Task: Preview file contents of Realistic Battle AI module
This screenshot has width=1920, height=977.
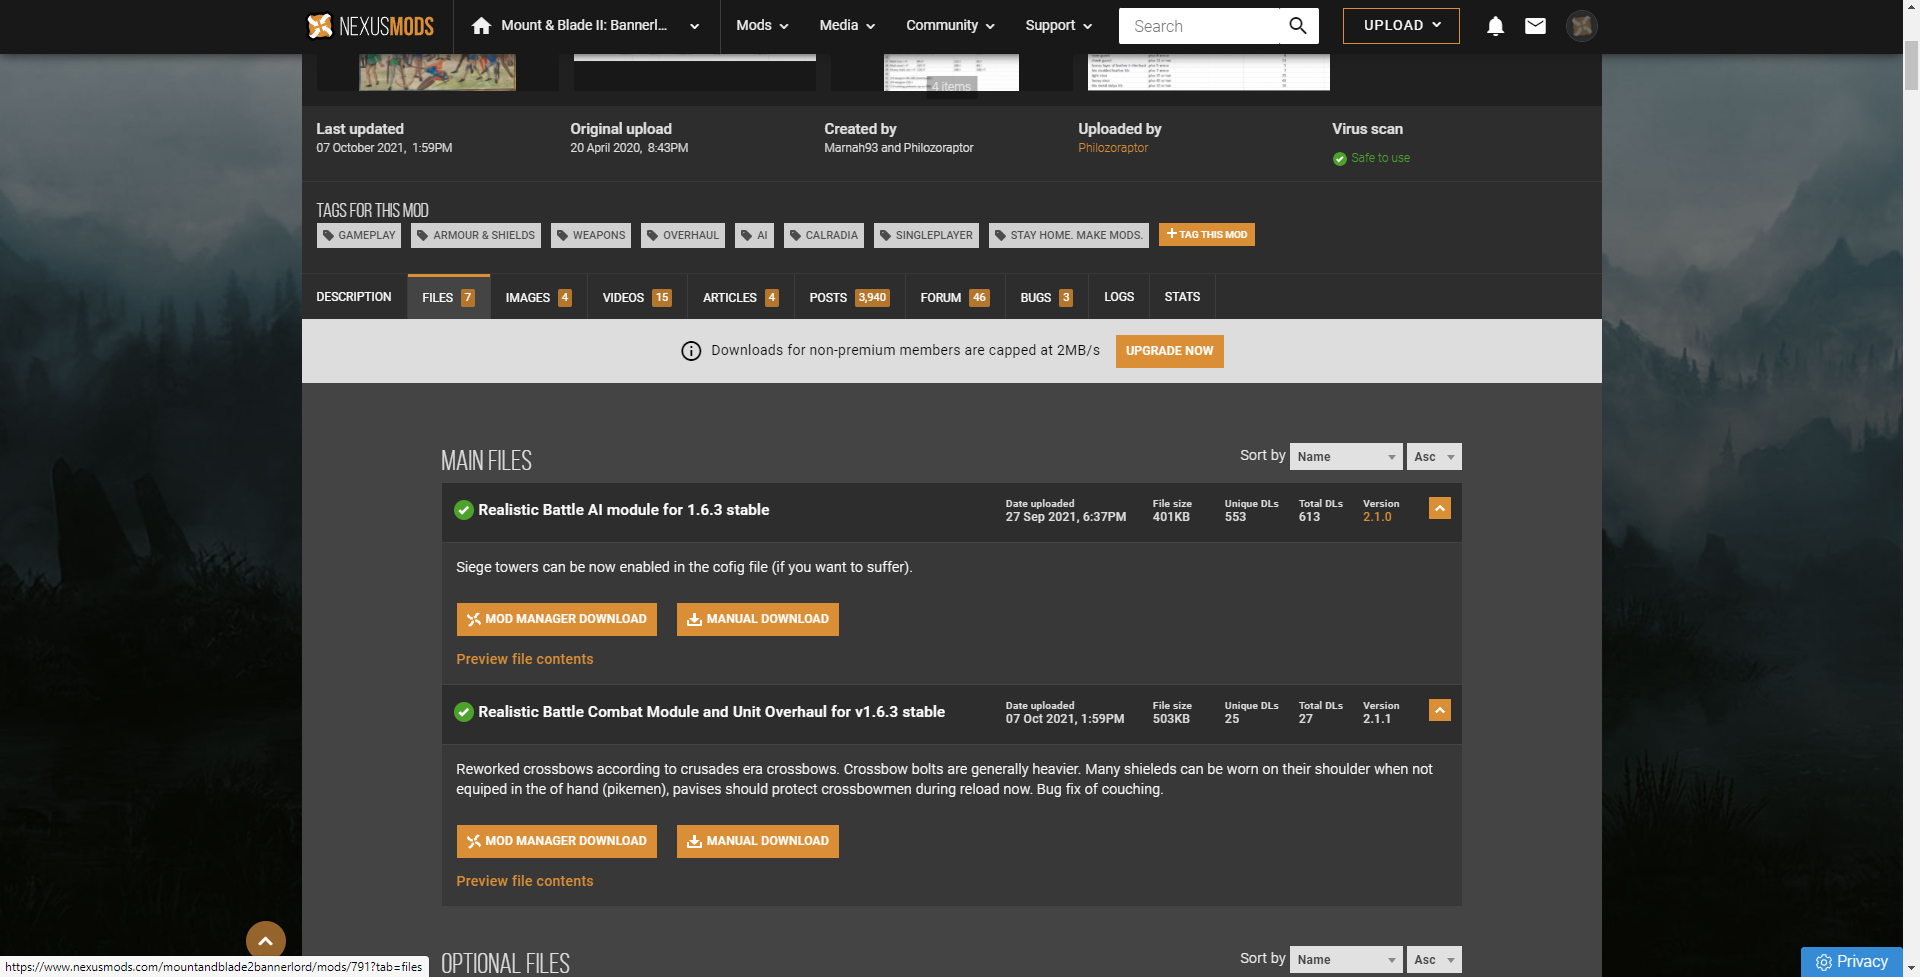Action: point(525,659)
